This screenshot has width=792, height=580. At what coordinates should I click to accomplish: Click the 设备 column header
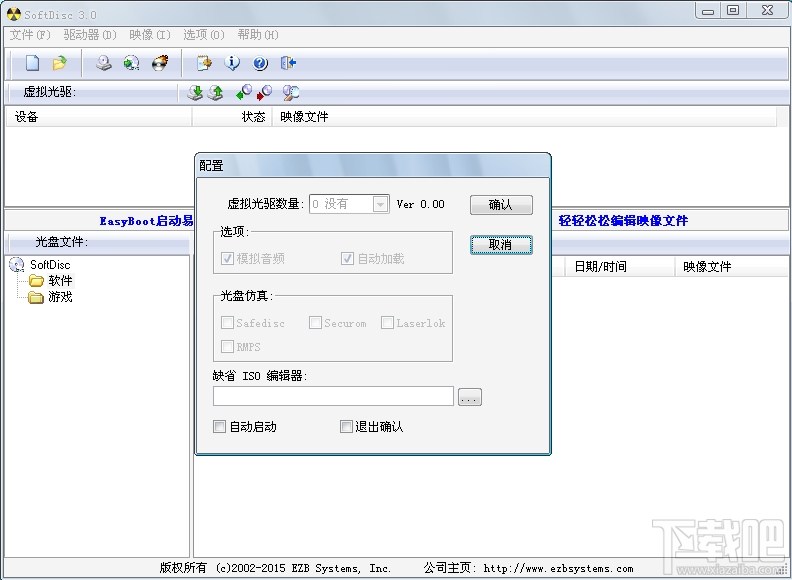[98, 117]
